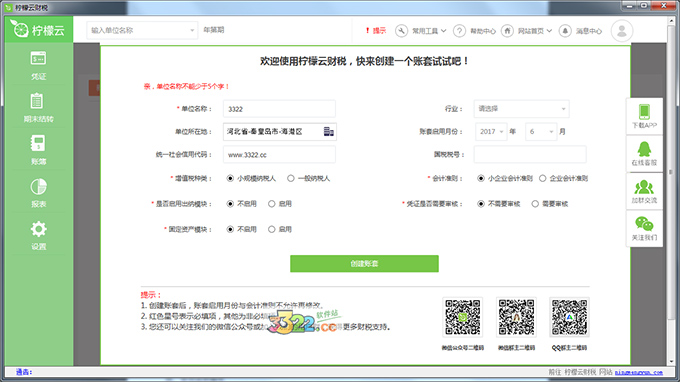Click the 通告 label in status bar
Image resolution: width=680 pixels, height=382 pixels.
(x=24, y=372)
